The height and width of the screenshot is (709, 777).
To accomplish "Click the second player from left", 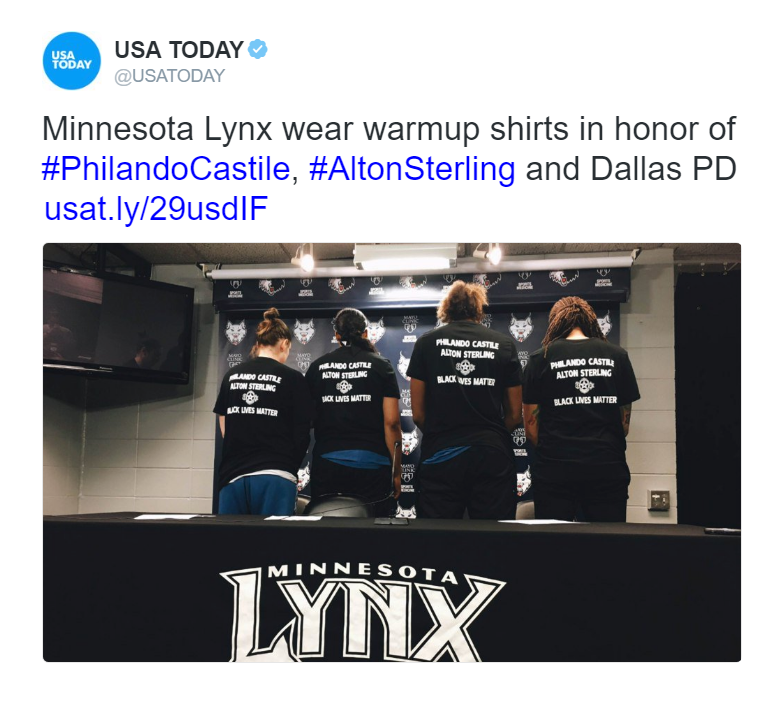I will click(353, 406).
